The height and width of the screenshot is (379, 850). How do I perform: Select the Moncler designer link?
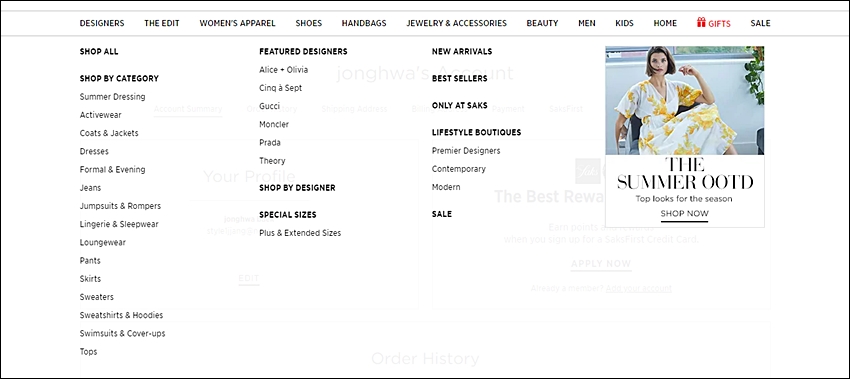pyautogui.click(x=274, y=124)
